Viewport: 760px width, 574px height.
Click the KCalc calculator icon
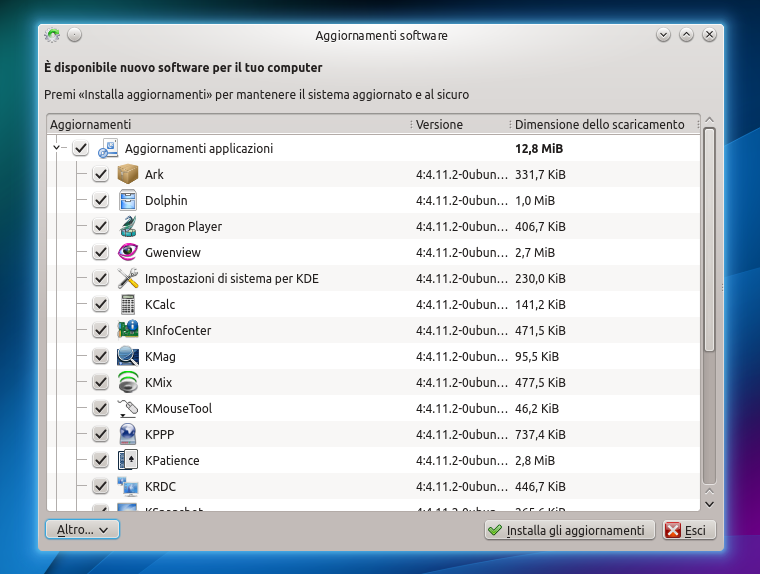click(x=128, y=304)
